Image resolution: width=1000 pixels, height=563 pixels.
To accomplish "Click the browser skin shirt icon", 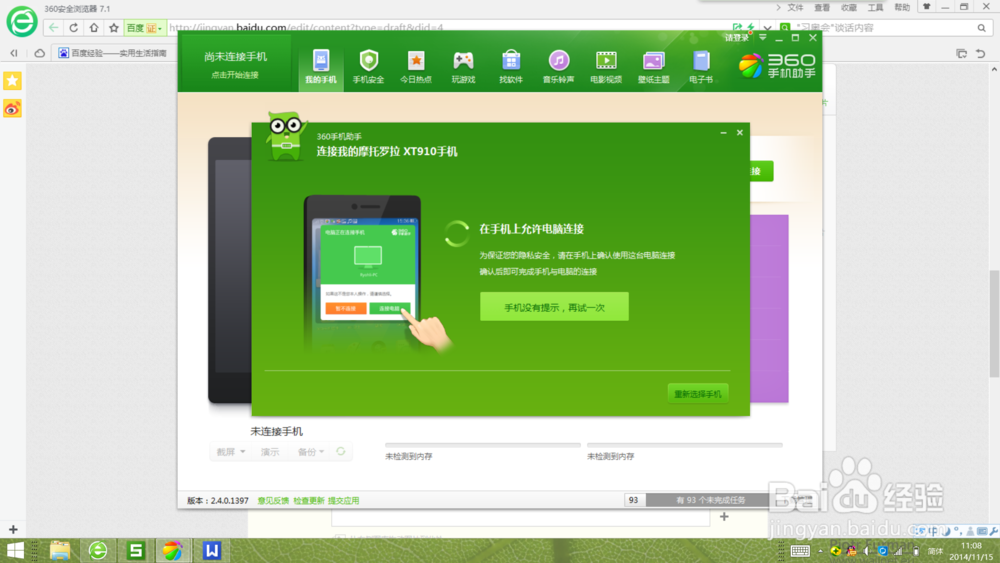I will [x=927, y=6].
